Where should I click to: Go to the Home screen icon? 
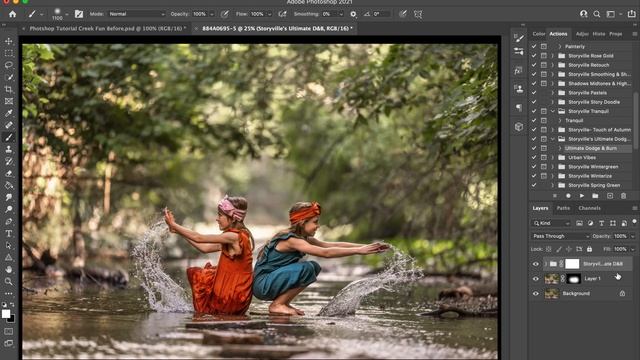point(13,14)
